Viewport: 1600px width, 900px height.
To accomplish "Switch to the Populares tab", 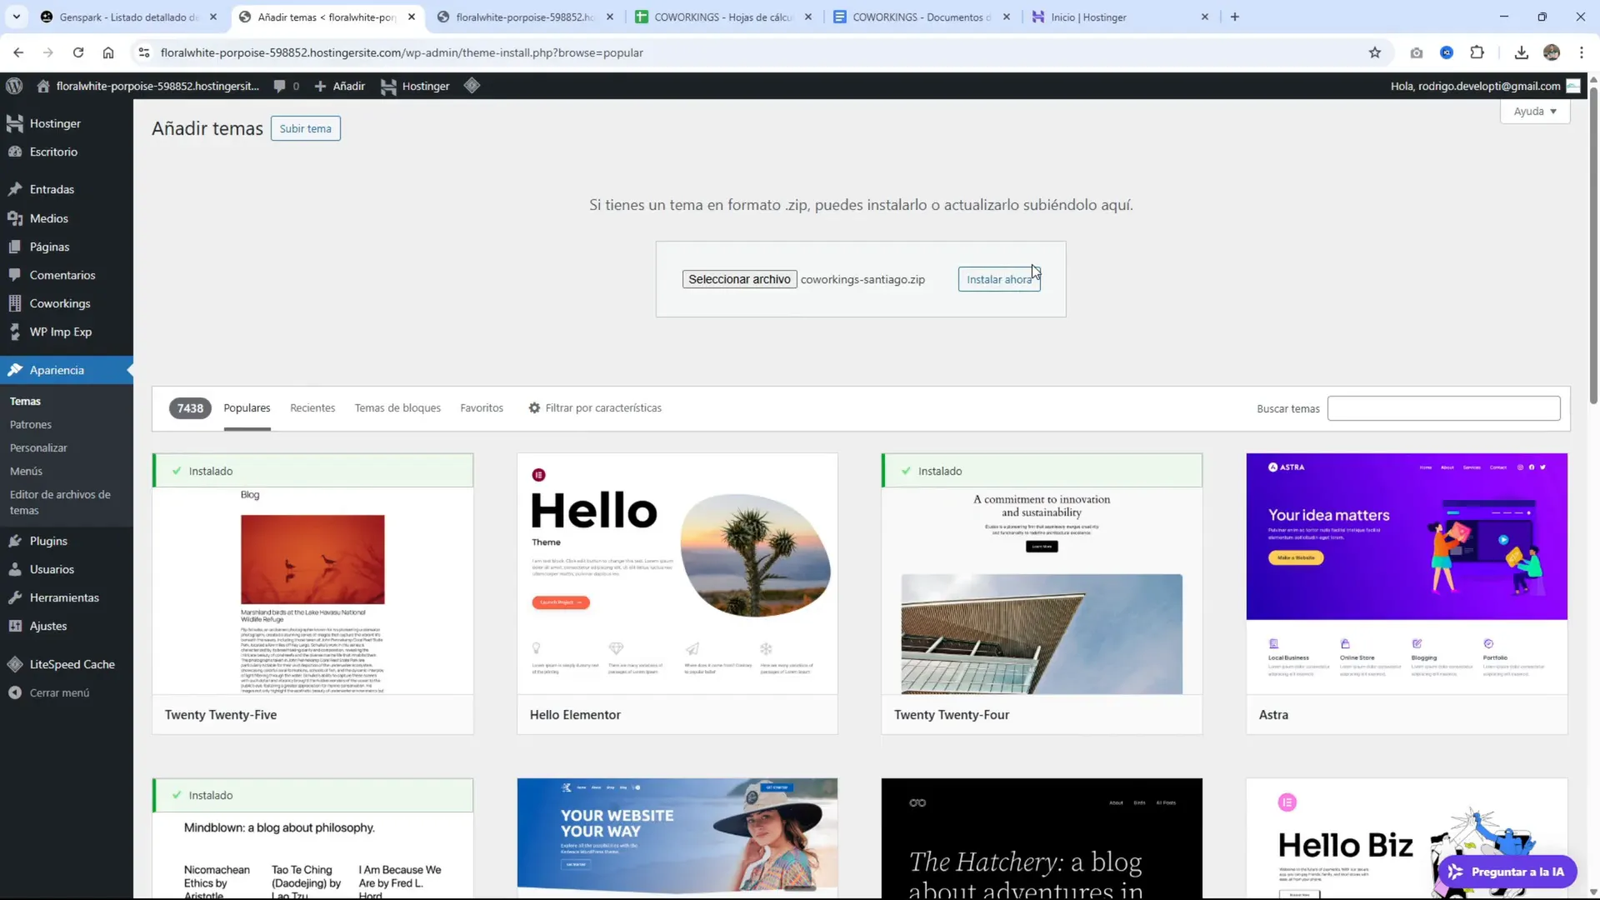I will tap(247, 408).
